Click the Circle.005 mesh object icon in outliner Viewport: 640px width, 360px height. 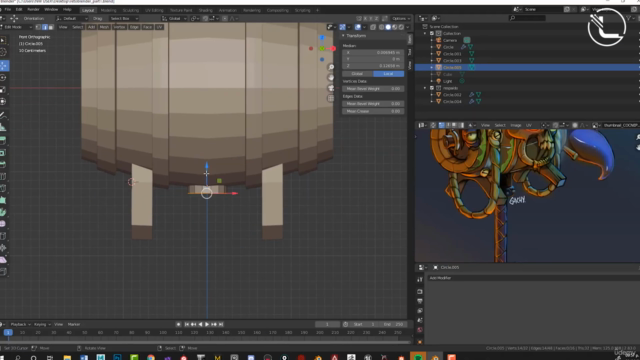tap(439, 67)
